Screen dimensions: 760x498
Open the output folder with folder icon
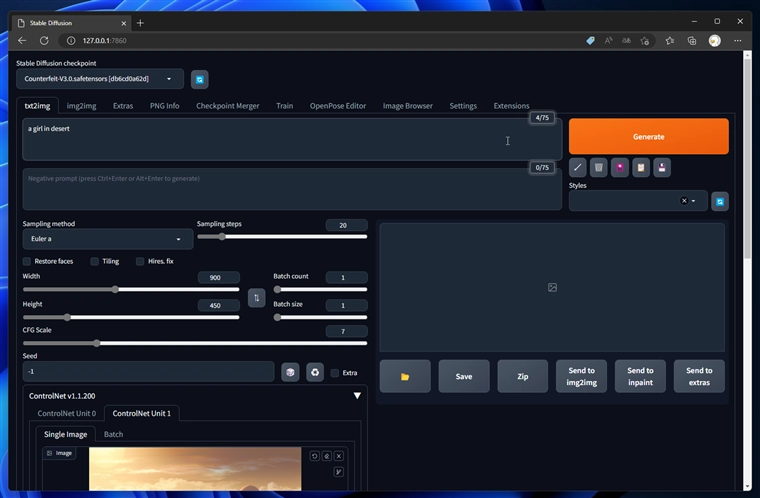pos(405,376)
